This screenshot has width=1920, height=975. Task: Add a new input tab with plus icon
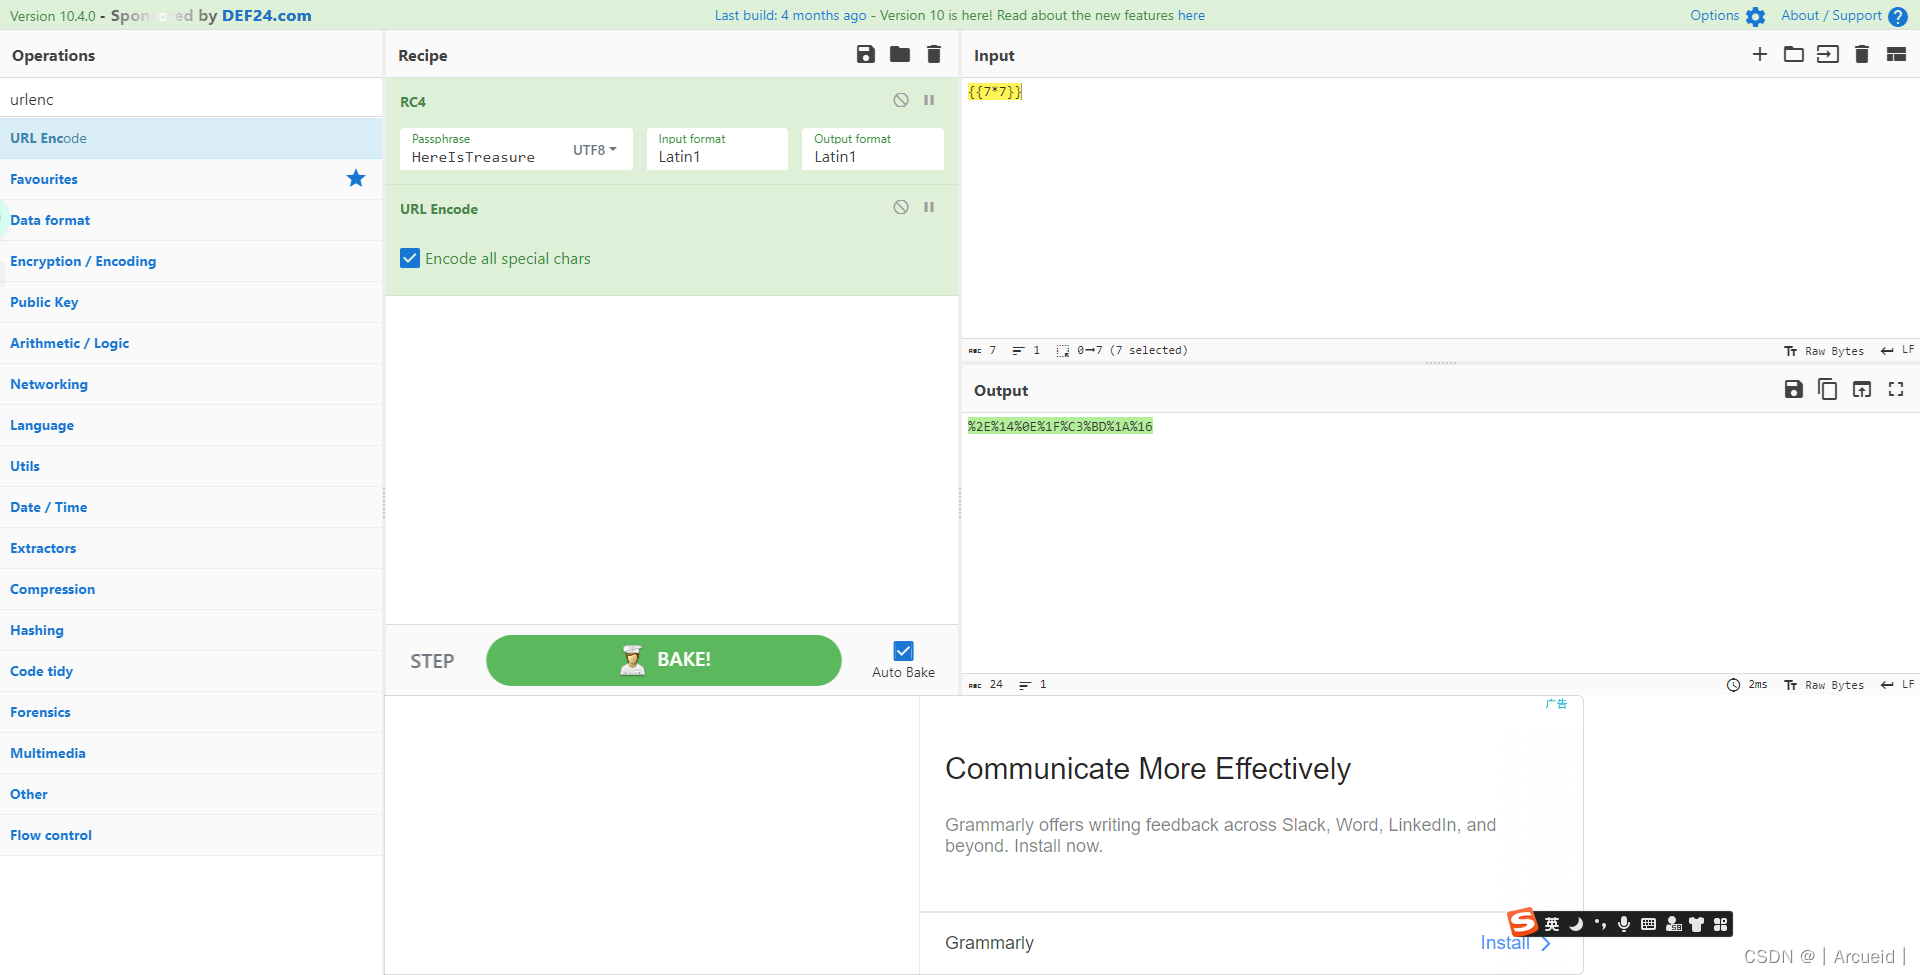(x=1760, y=54)
